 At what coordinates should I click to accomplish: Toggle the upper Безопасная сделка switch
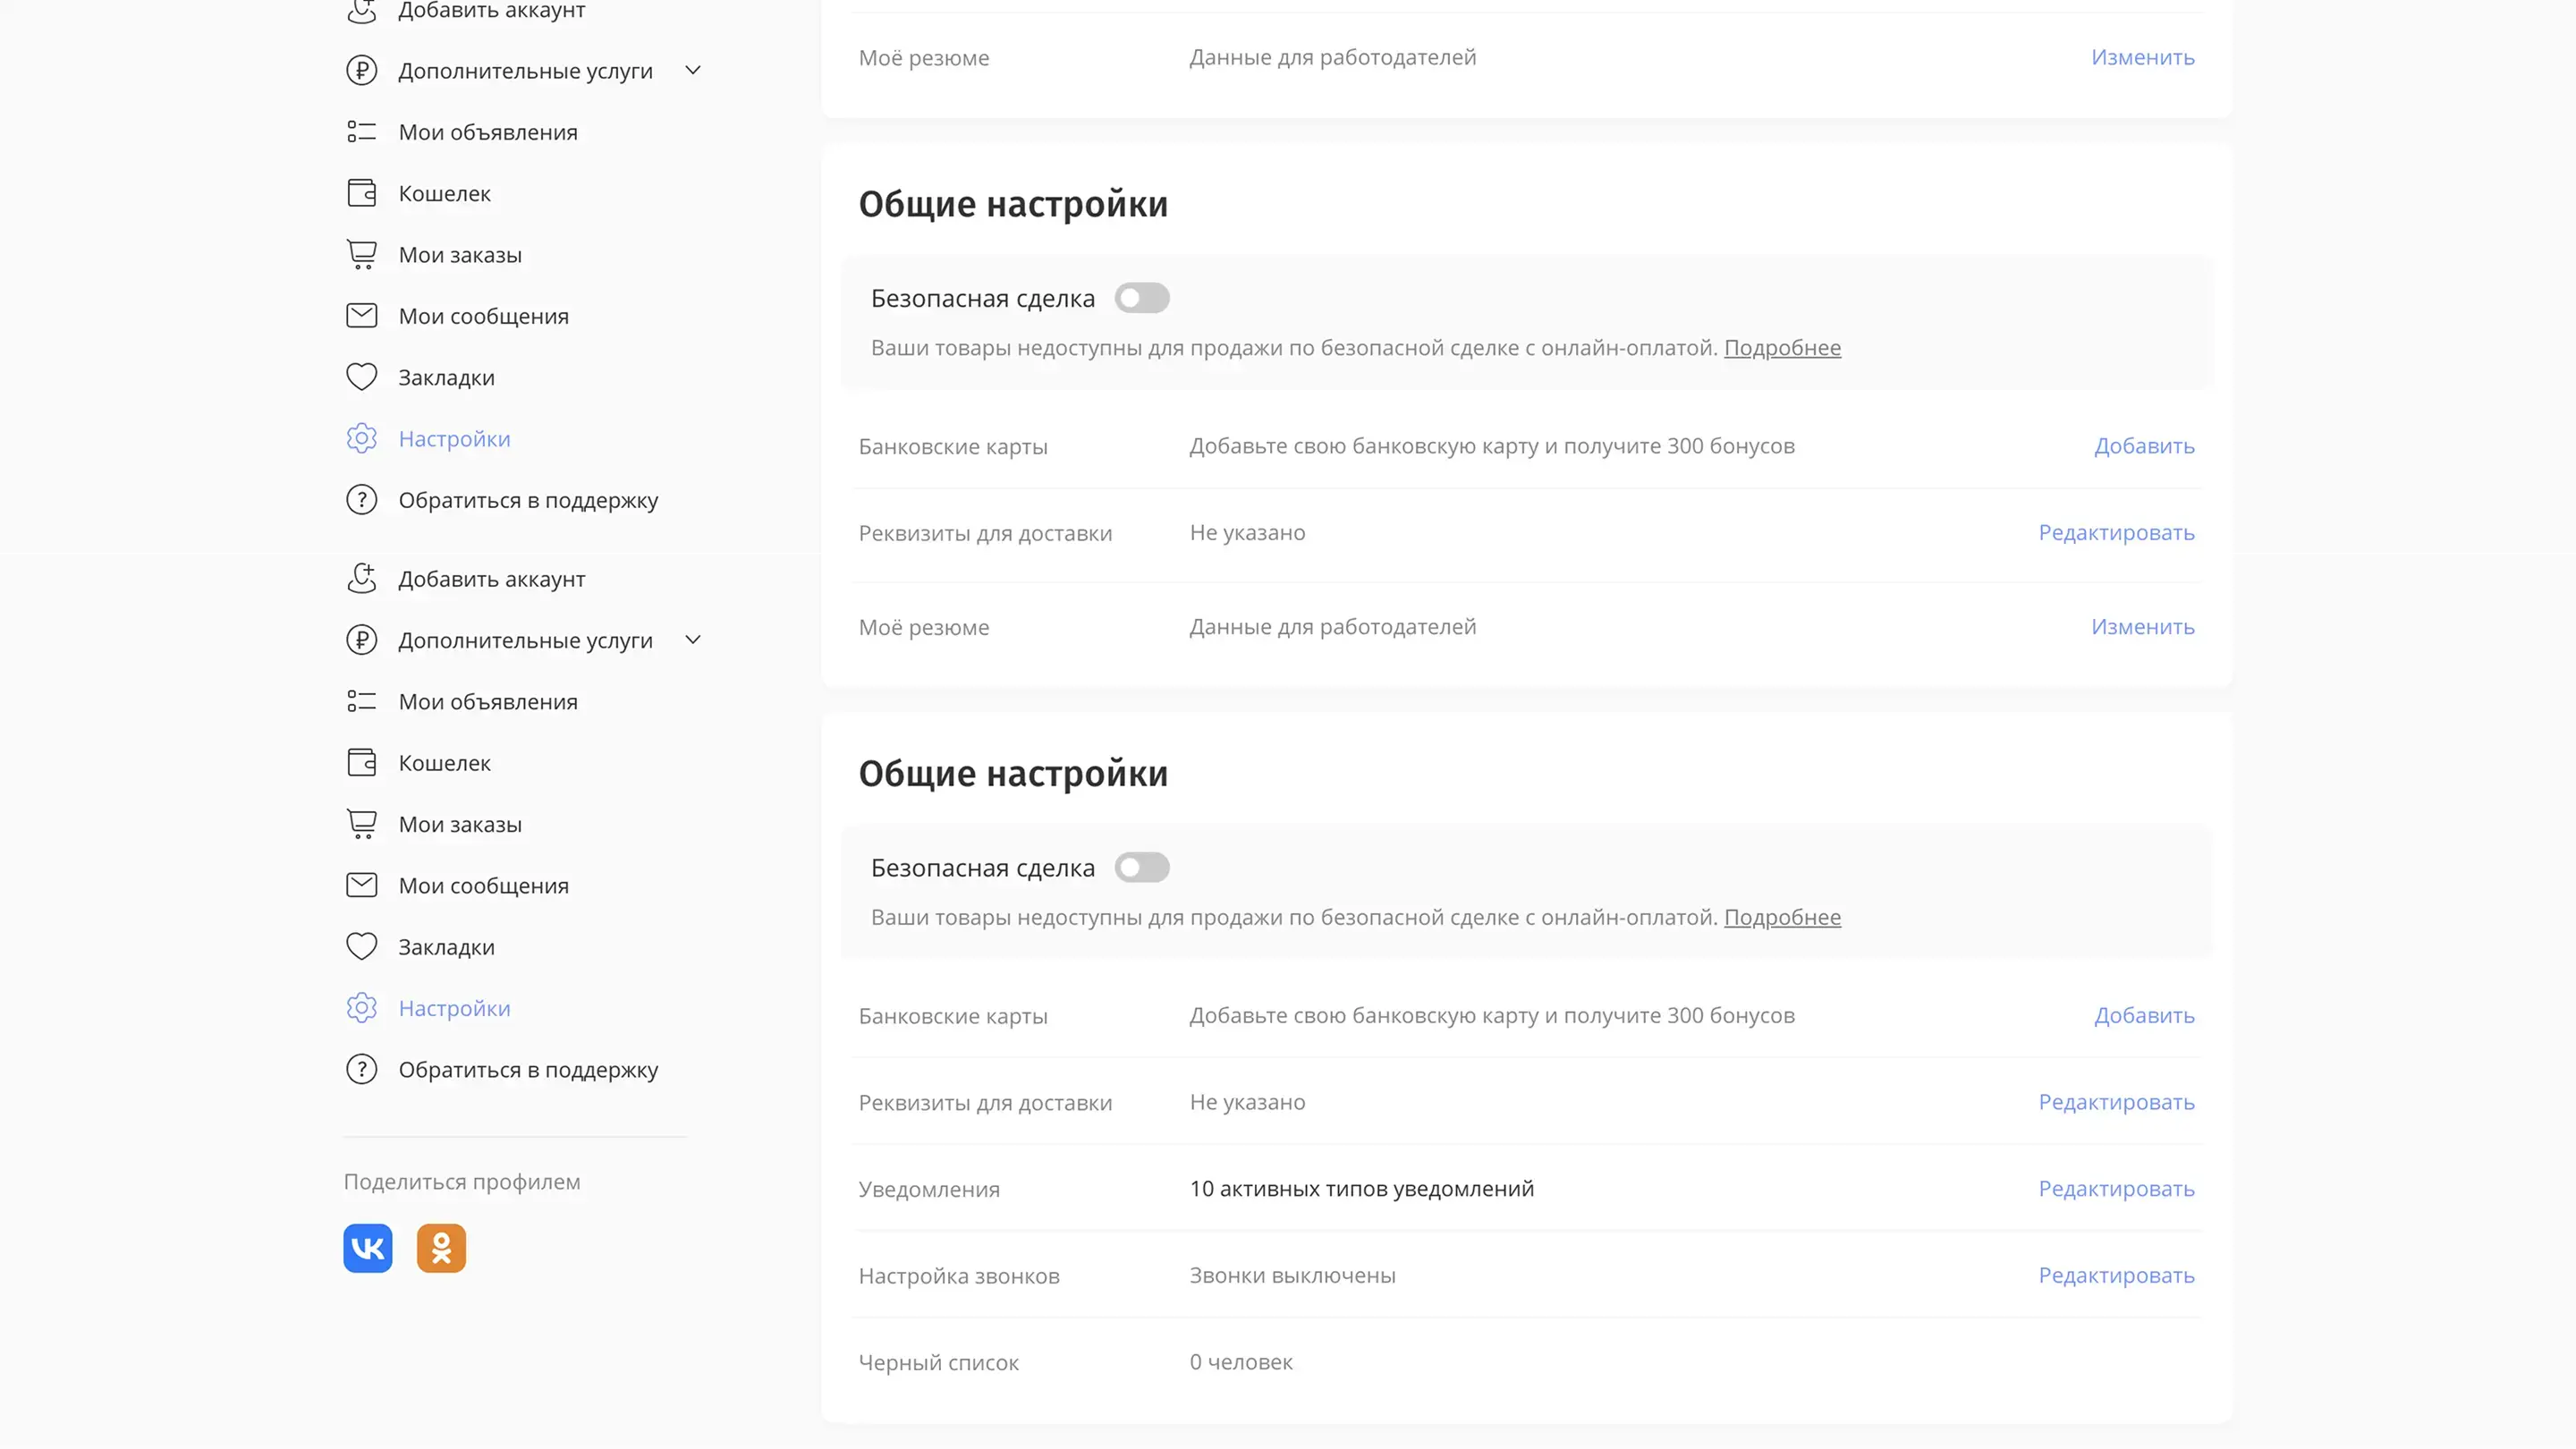pyautogui.click(x=1142, y=298)
